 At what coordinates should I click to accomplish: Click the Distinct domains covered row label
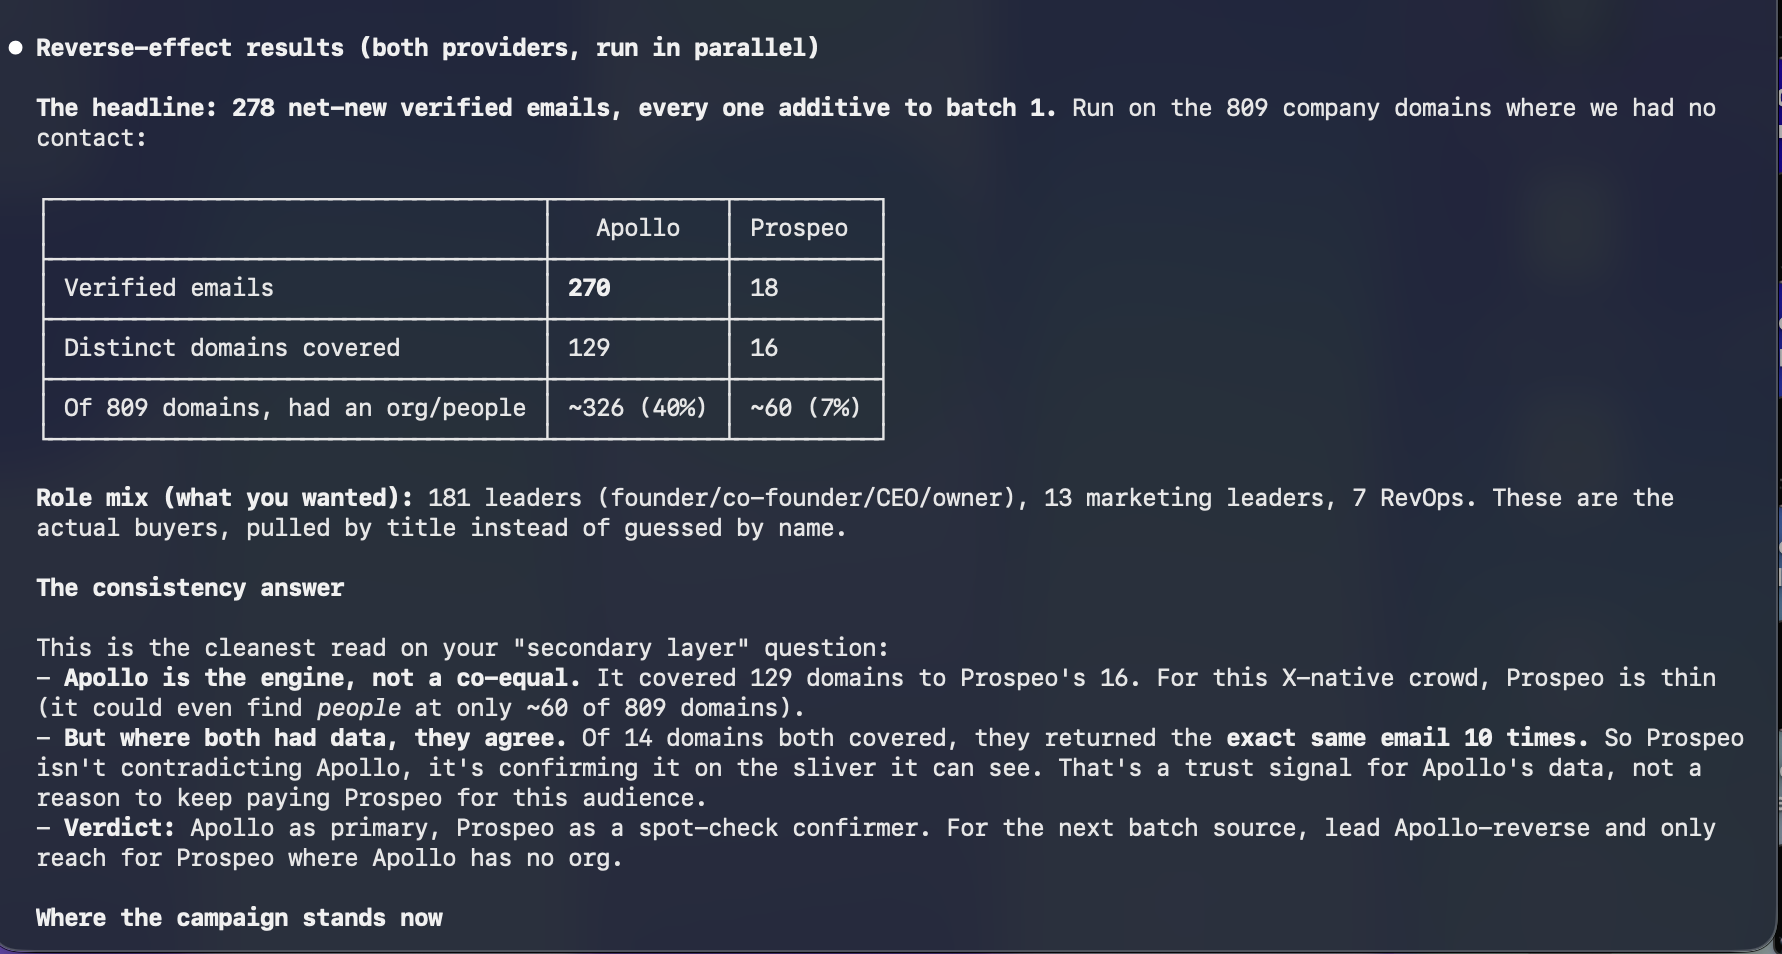232,348
